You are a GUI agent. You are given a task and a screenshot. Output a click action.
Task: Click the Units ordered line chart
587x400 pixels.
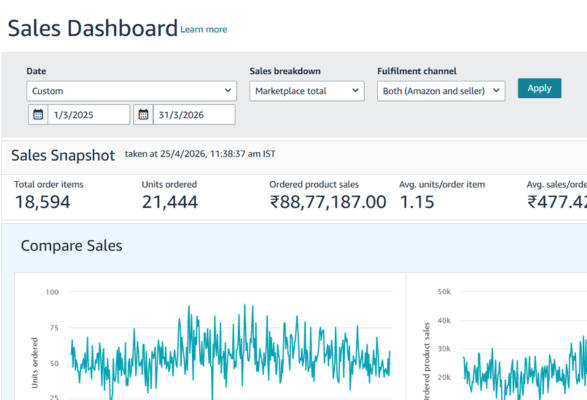pos(230,352)
